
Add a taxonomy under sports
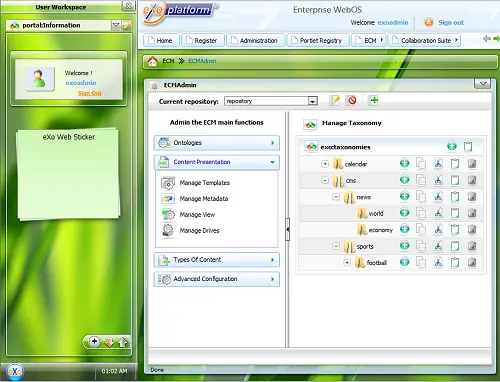click(405, 246)
